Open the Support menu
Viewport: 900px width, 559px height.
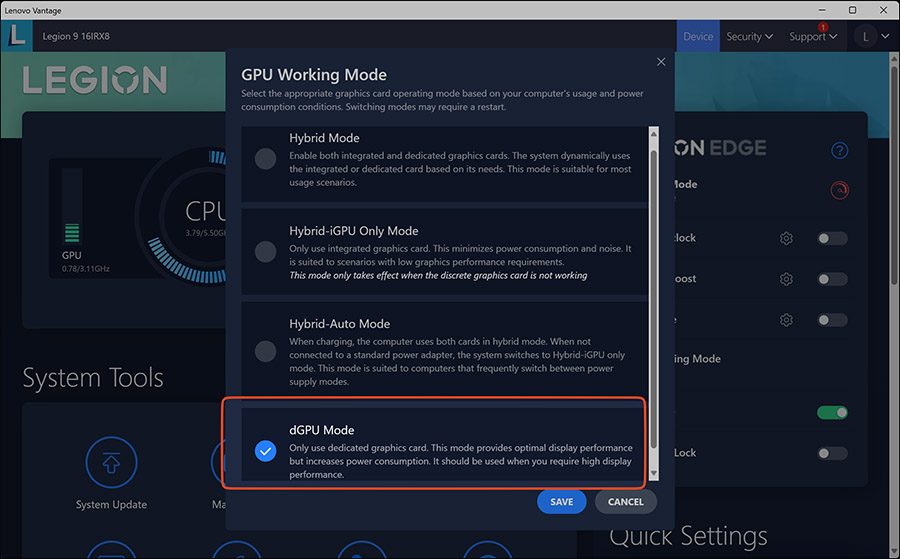813,36
